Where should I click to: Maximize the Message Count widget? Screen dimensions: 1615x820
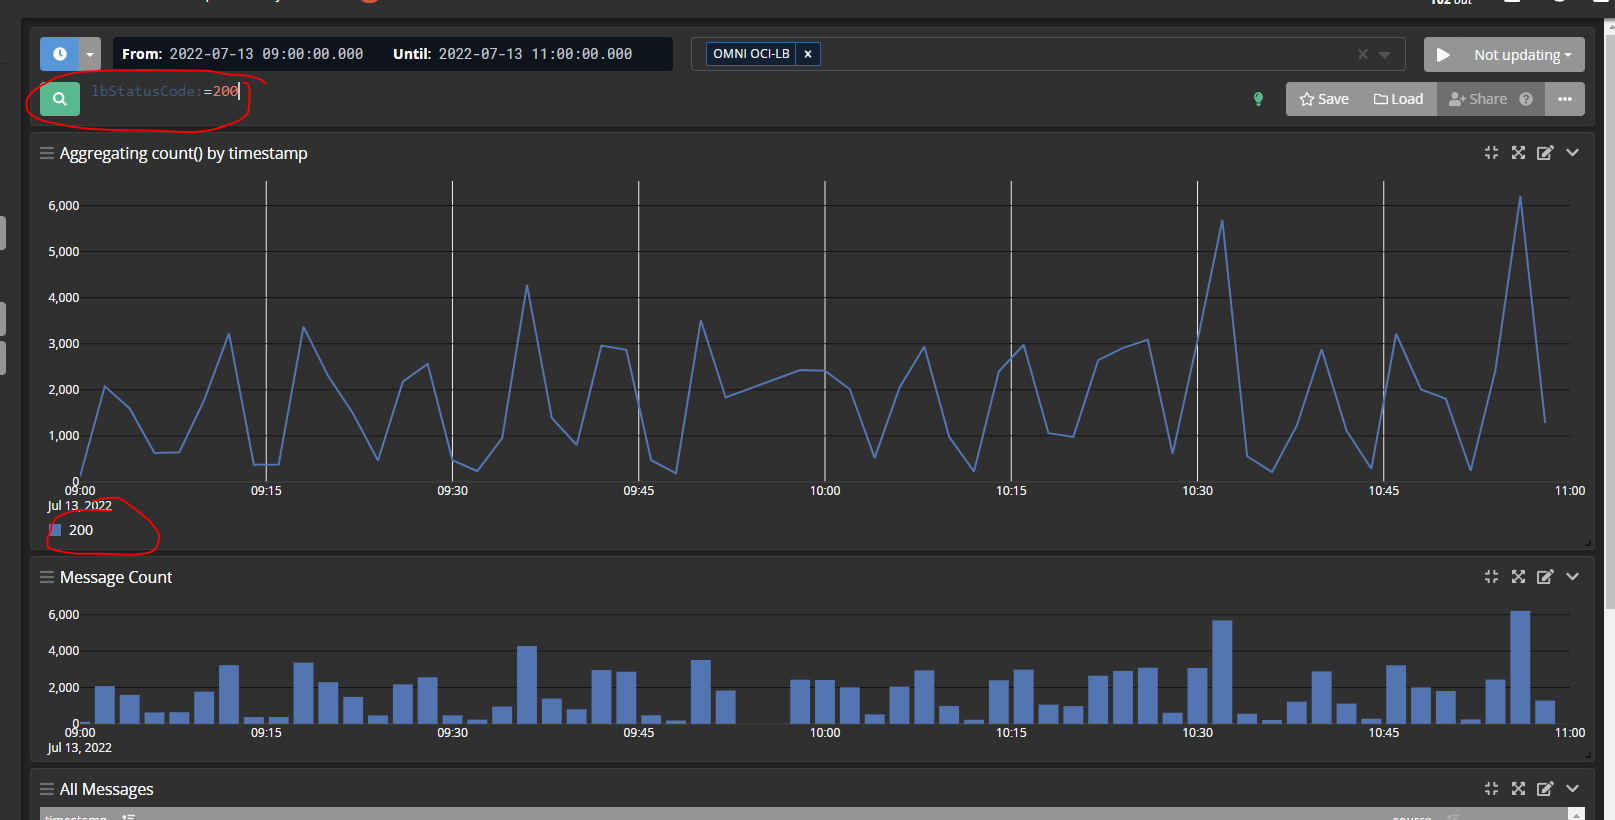click(1518, 577)
